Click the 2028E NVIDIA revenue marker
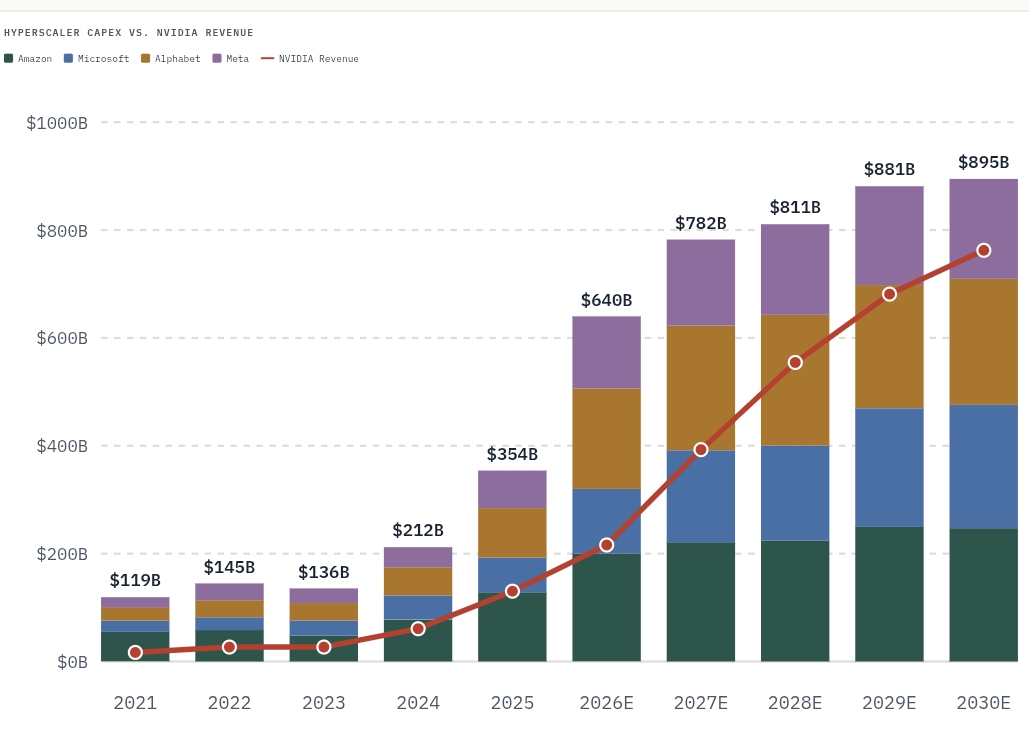The height and width of the screenshot is (735, 1029). [x=795, y=363]
